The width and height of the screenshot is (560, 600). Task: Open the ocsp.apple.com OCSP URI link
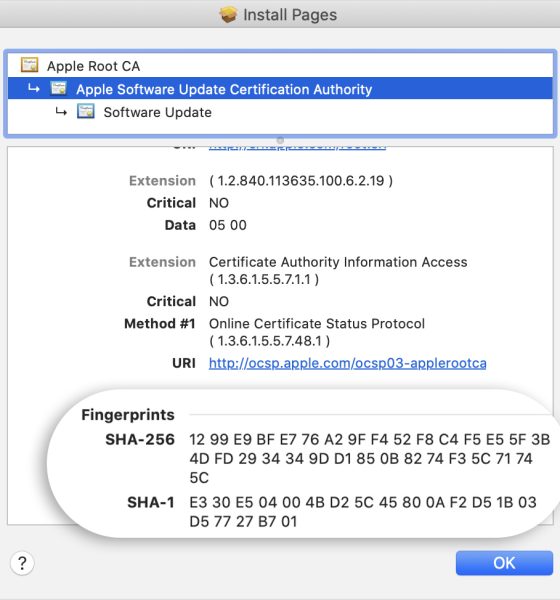click(348, 363)
